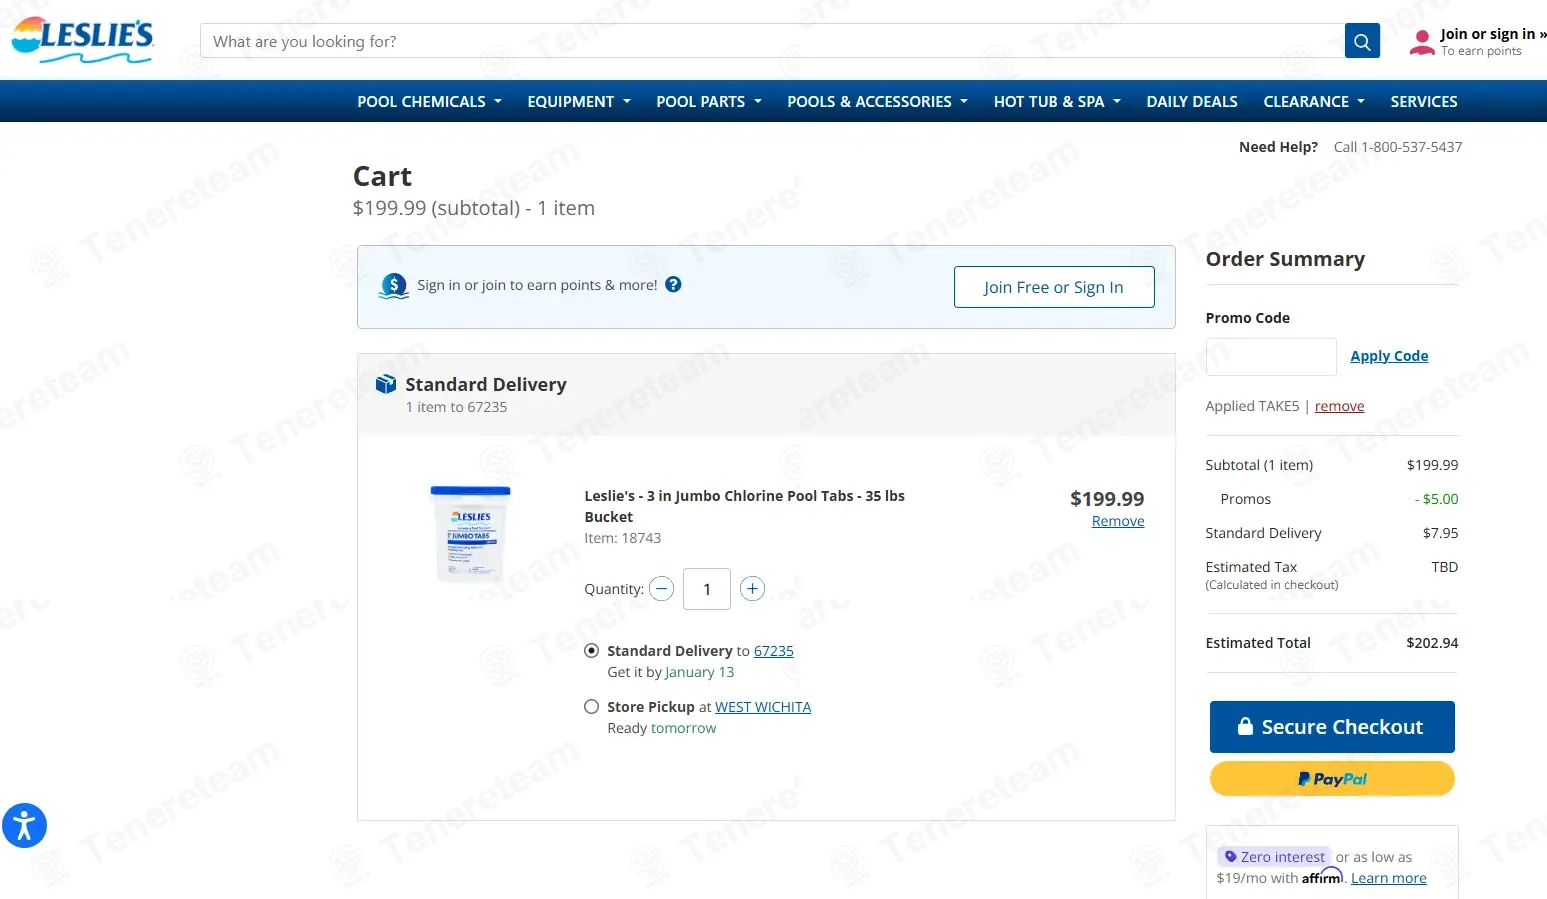Open the accessibility options icon

(x=24, y=826)
